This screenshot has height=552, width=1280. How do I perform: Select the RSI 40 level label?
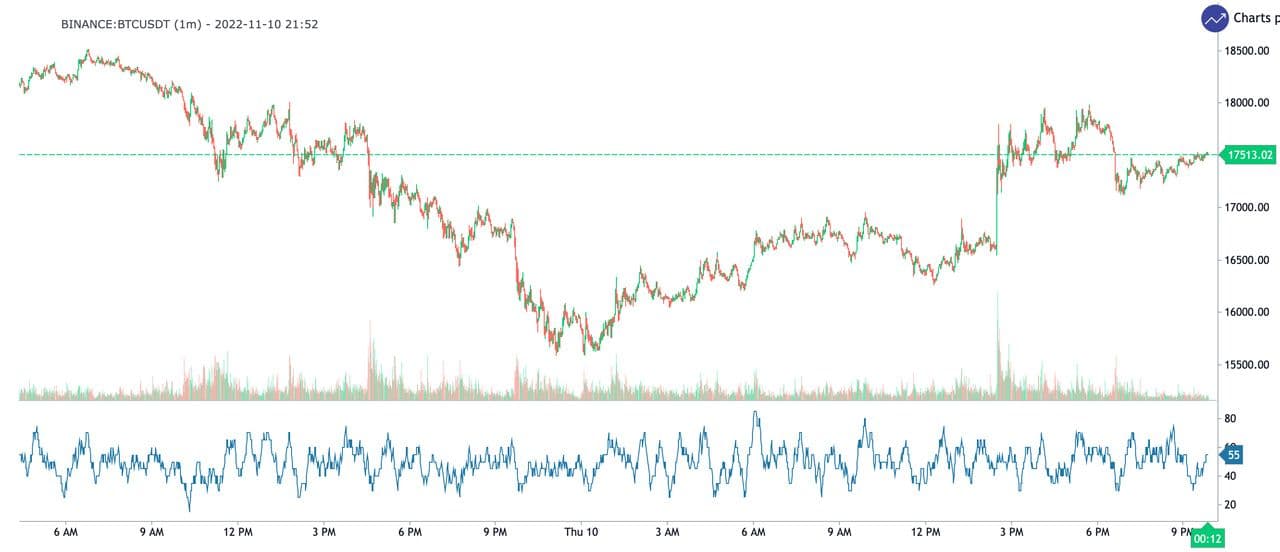(x=1231, y=477)
